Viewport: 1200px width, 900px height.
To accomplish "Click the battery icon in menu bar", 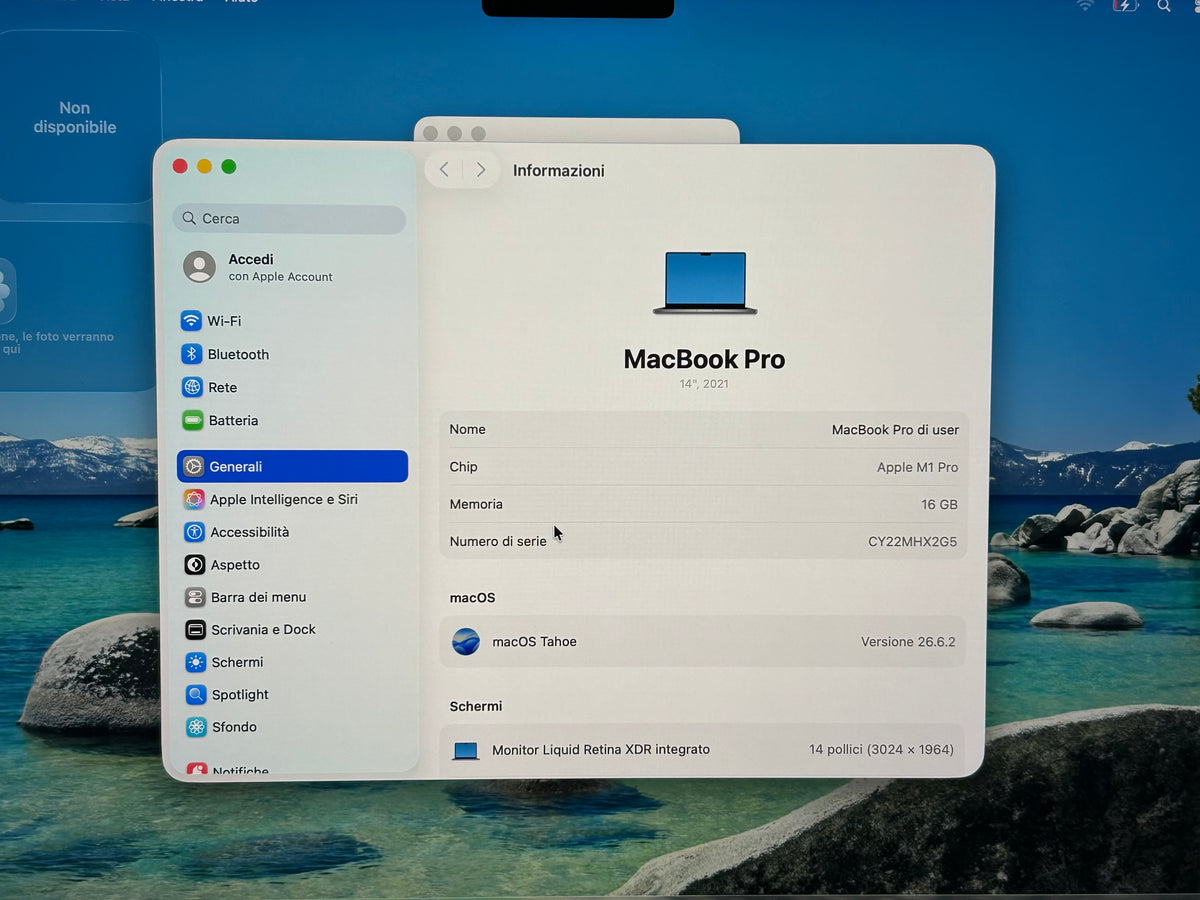I will 1125,6.
